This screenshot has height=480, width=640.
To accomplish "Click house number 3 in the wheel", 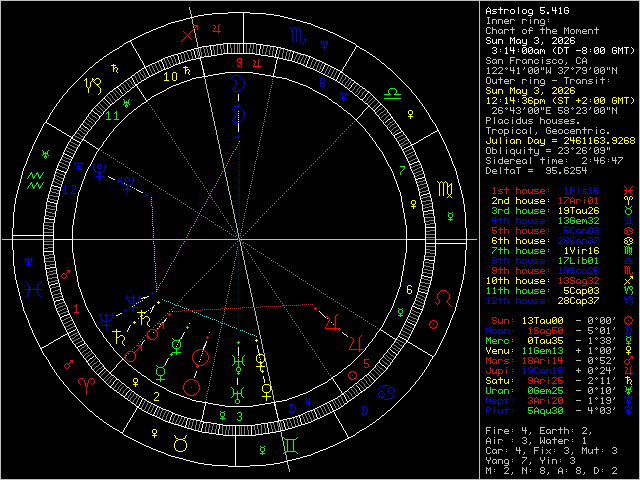I will [240, 417].
